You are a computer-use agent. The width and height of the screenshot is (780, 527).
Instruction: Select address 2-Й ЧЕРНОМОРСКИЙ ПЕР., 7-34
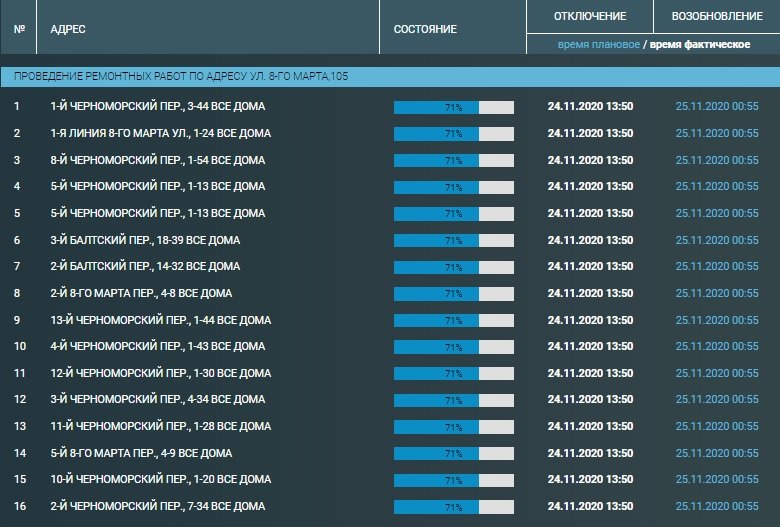[x=158, y=506]
